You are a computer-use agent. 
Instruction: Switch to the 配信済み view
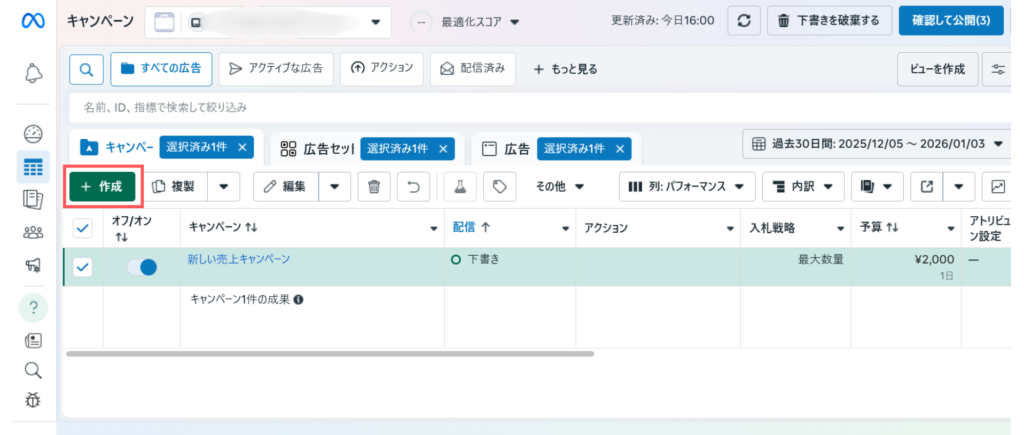[473, 69]
